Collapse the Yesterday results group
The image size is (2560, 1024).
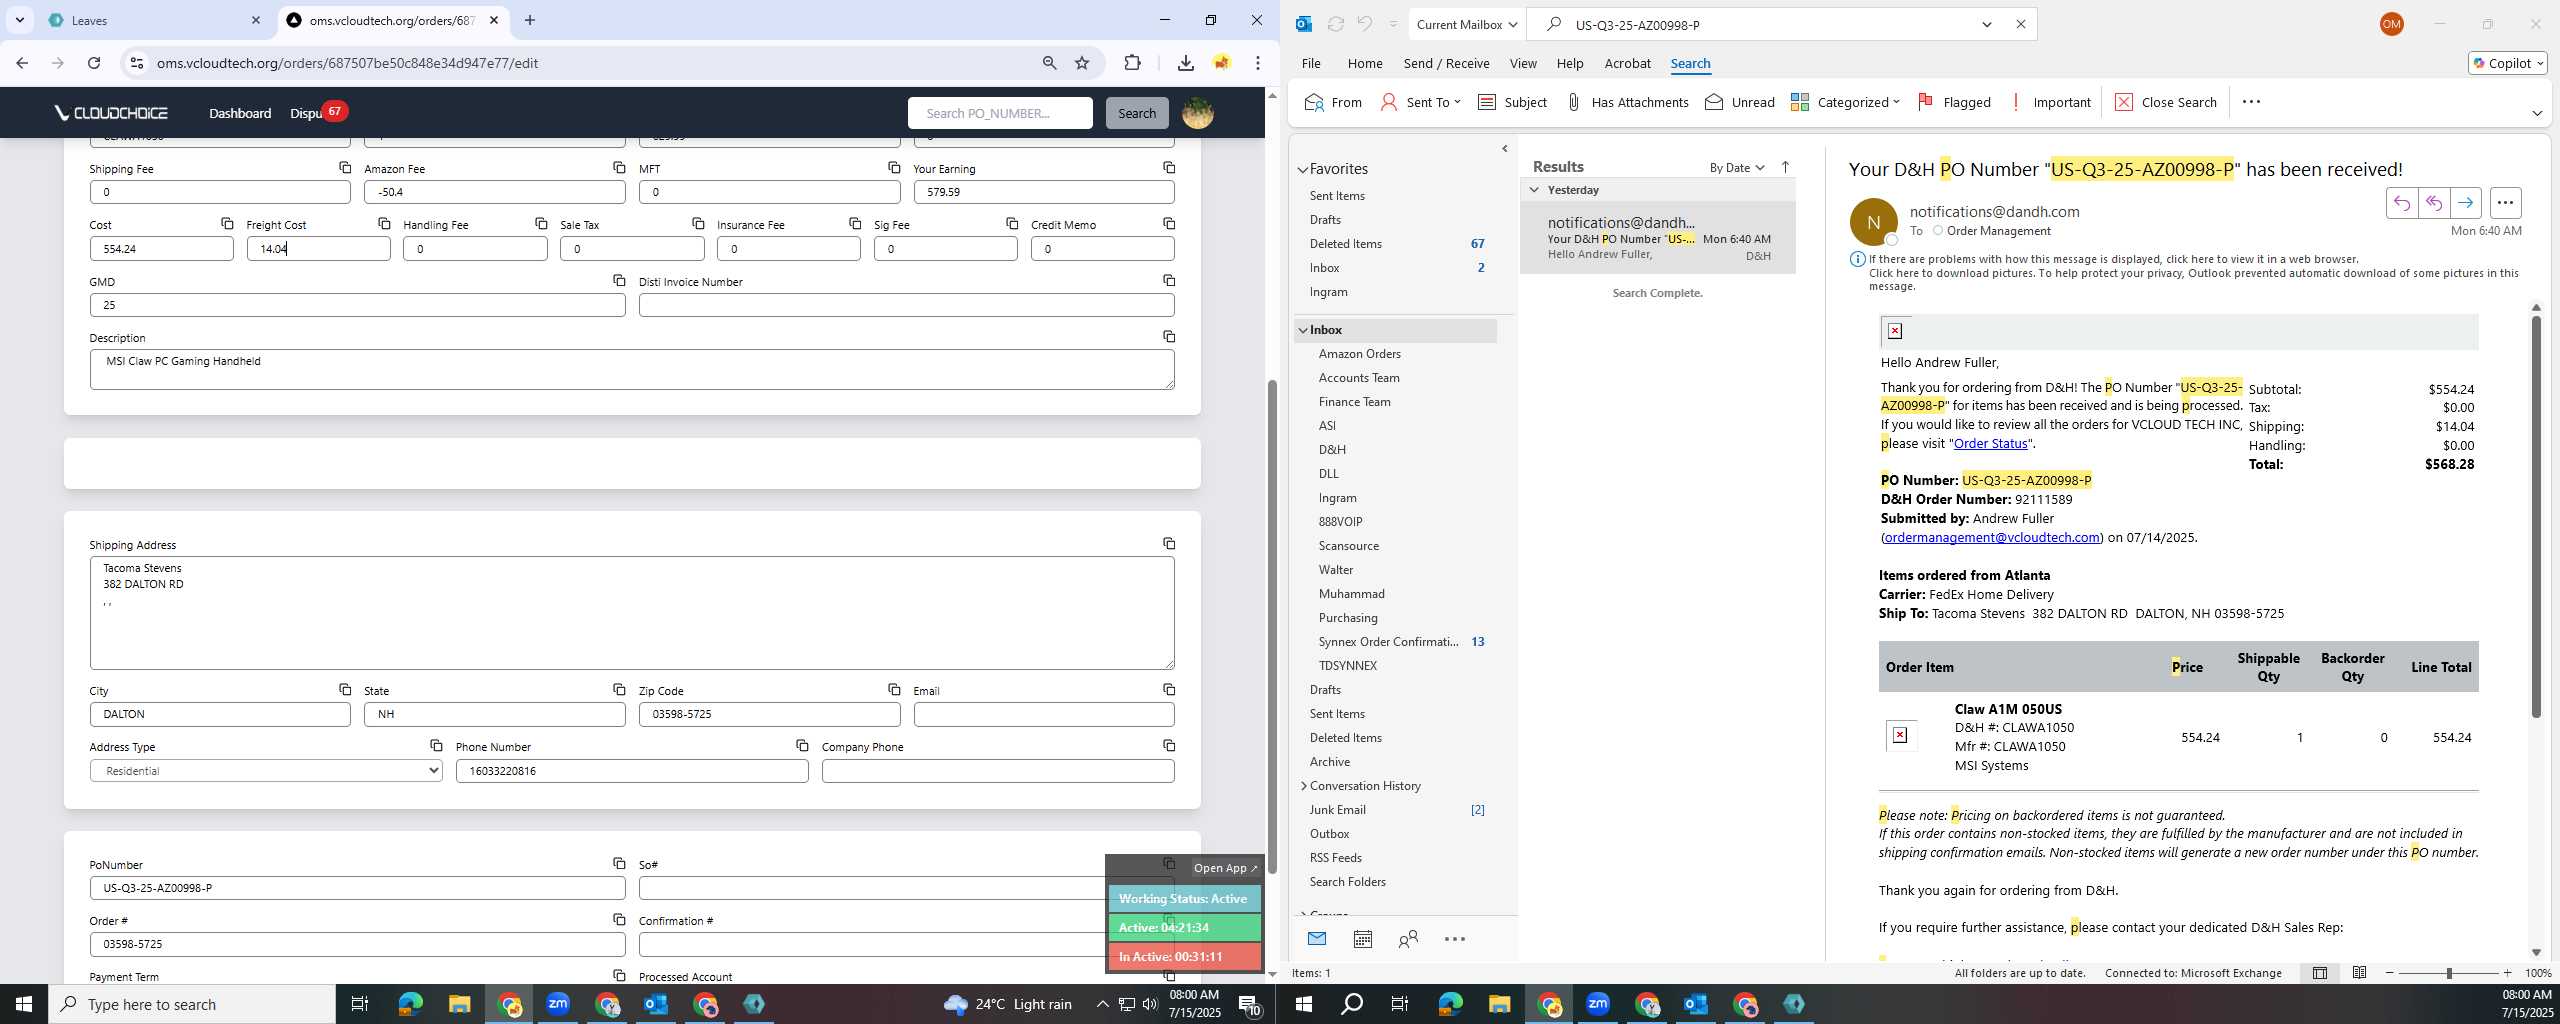click(x=1534, y=190)
